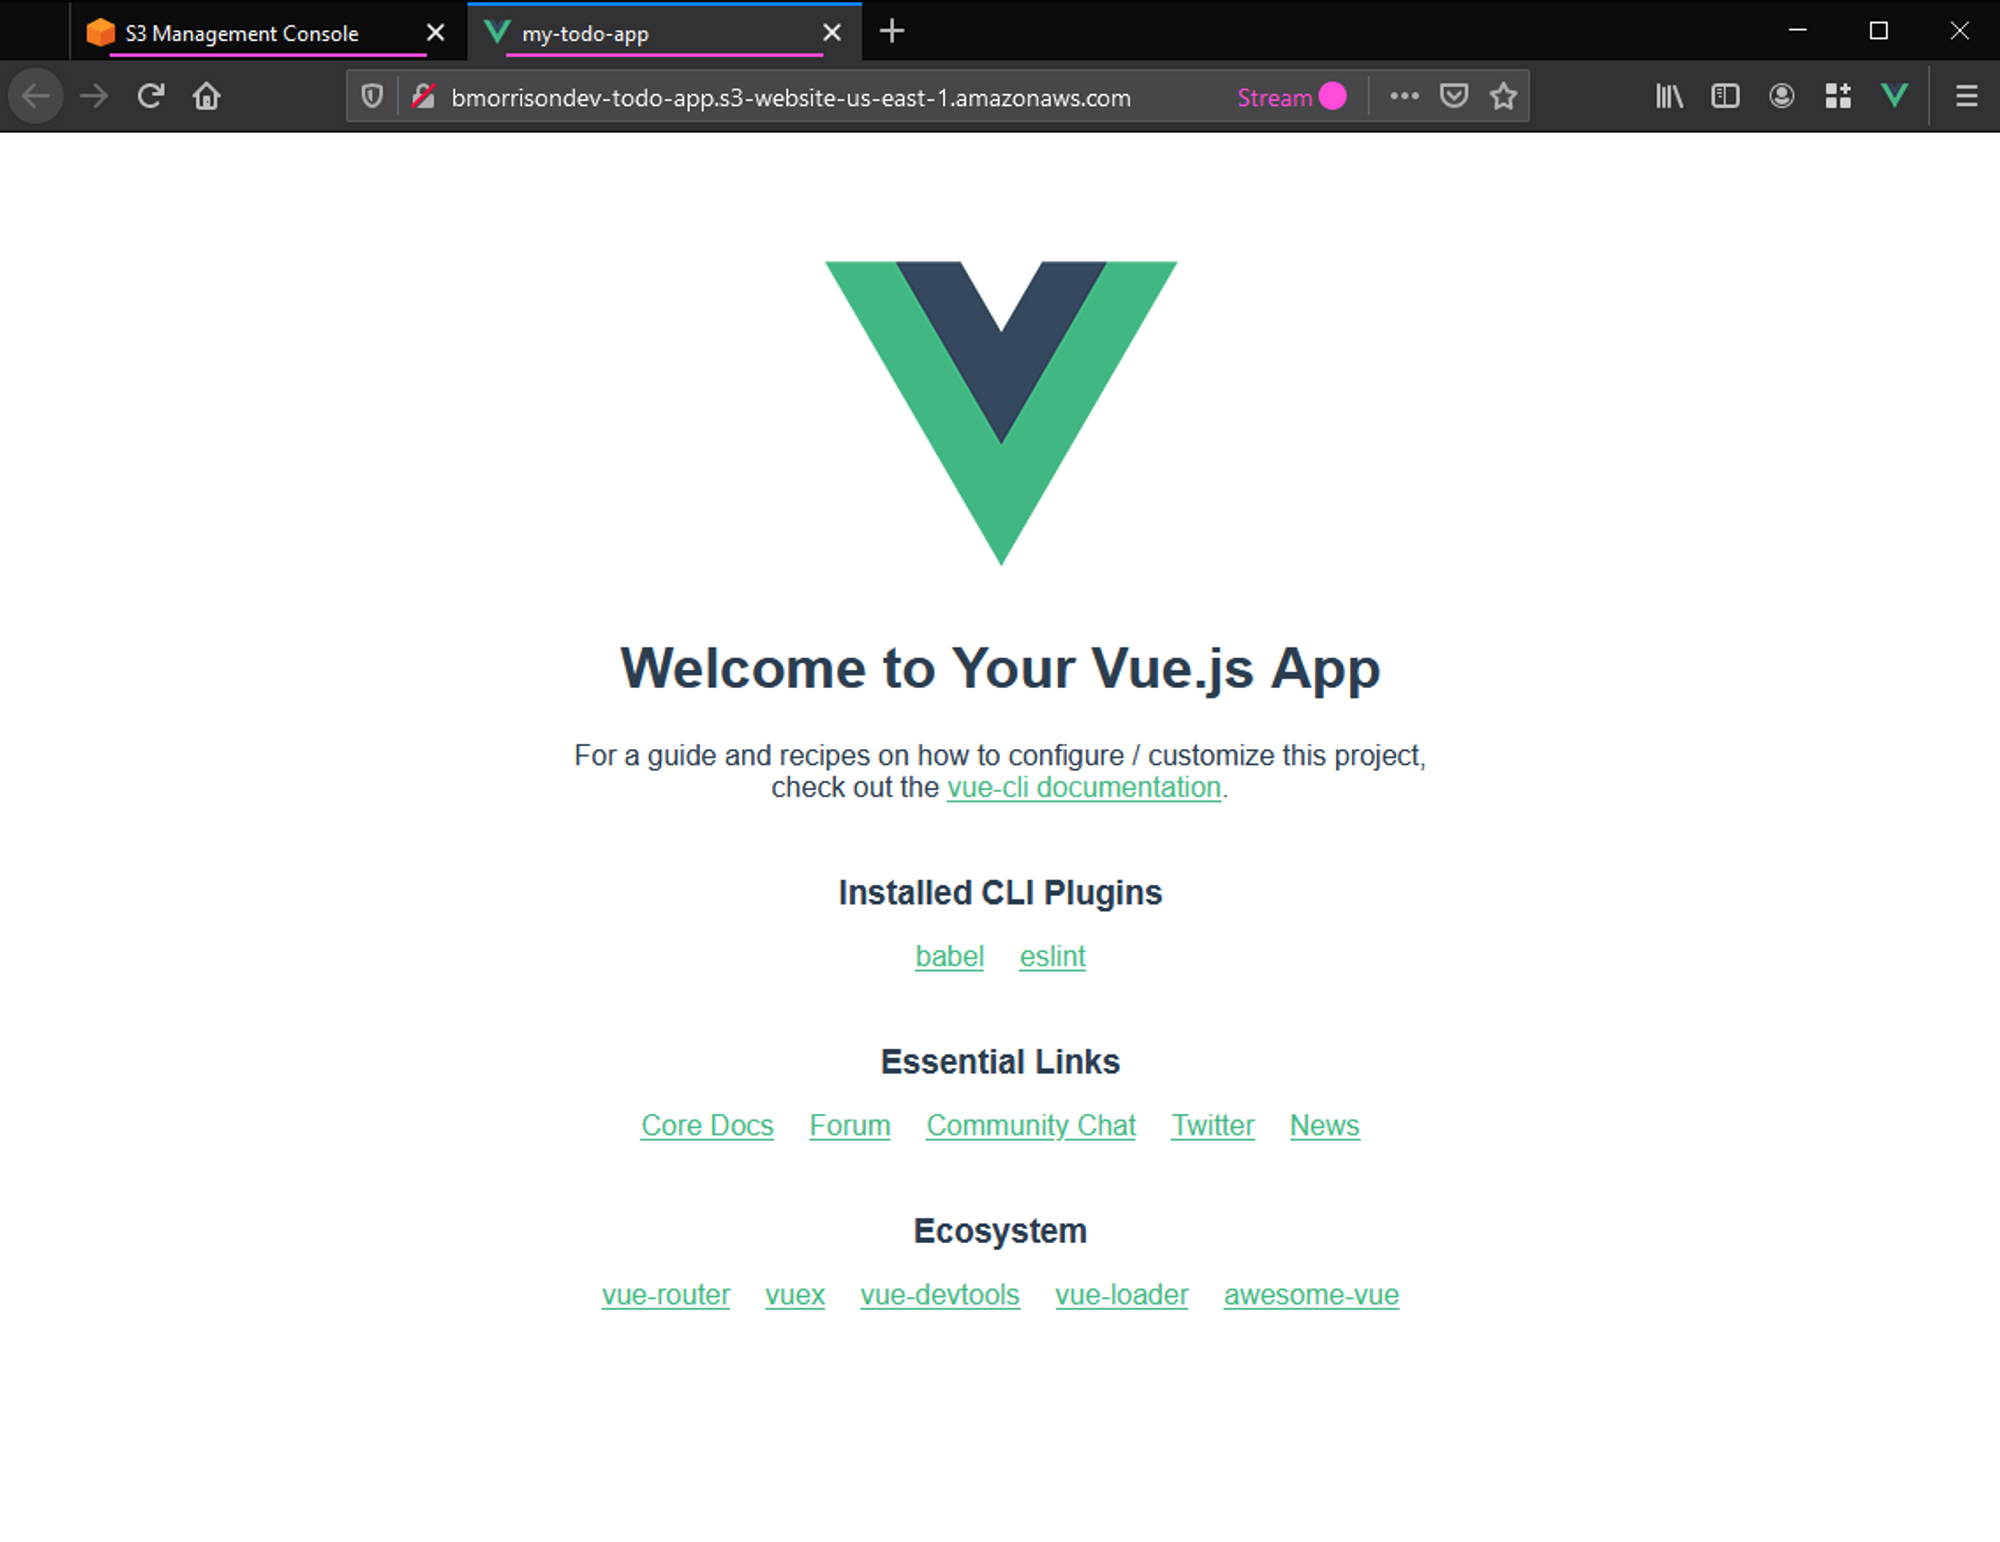
Task: Open the vue-router link
Action: click(x=665, y=1295)
